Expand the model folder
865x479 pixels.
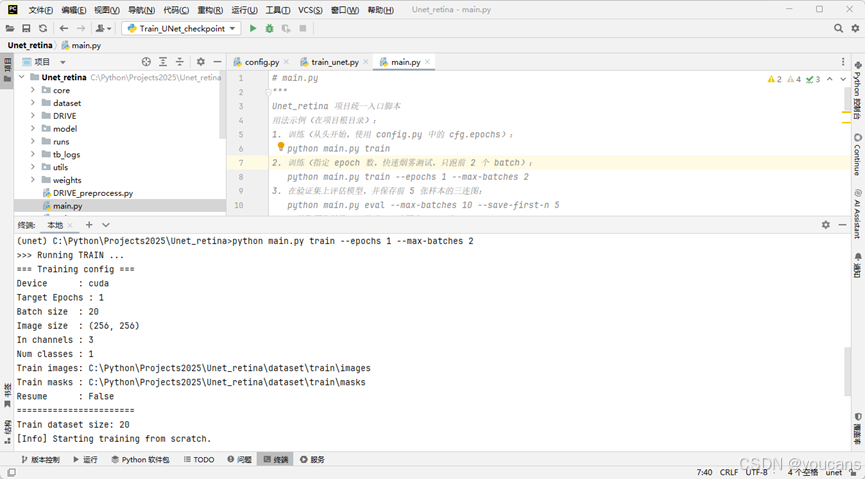33,129
